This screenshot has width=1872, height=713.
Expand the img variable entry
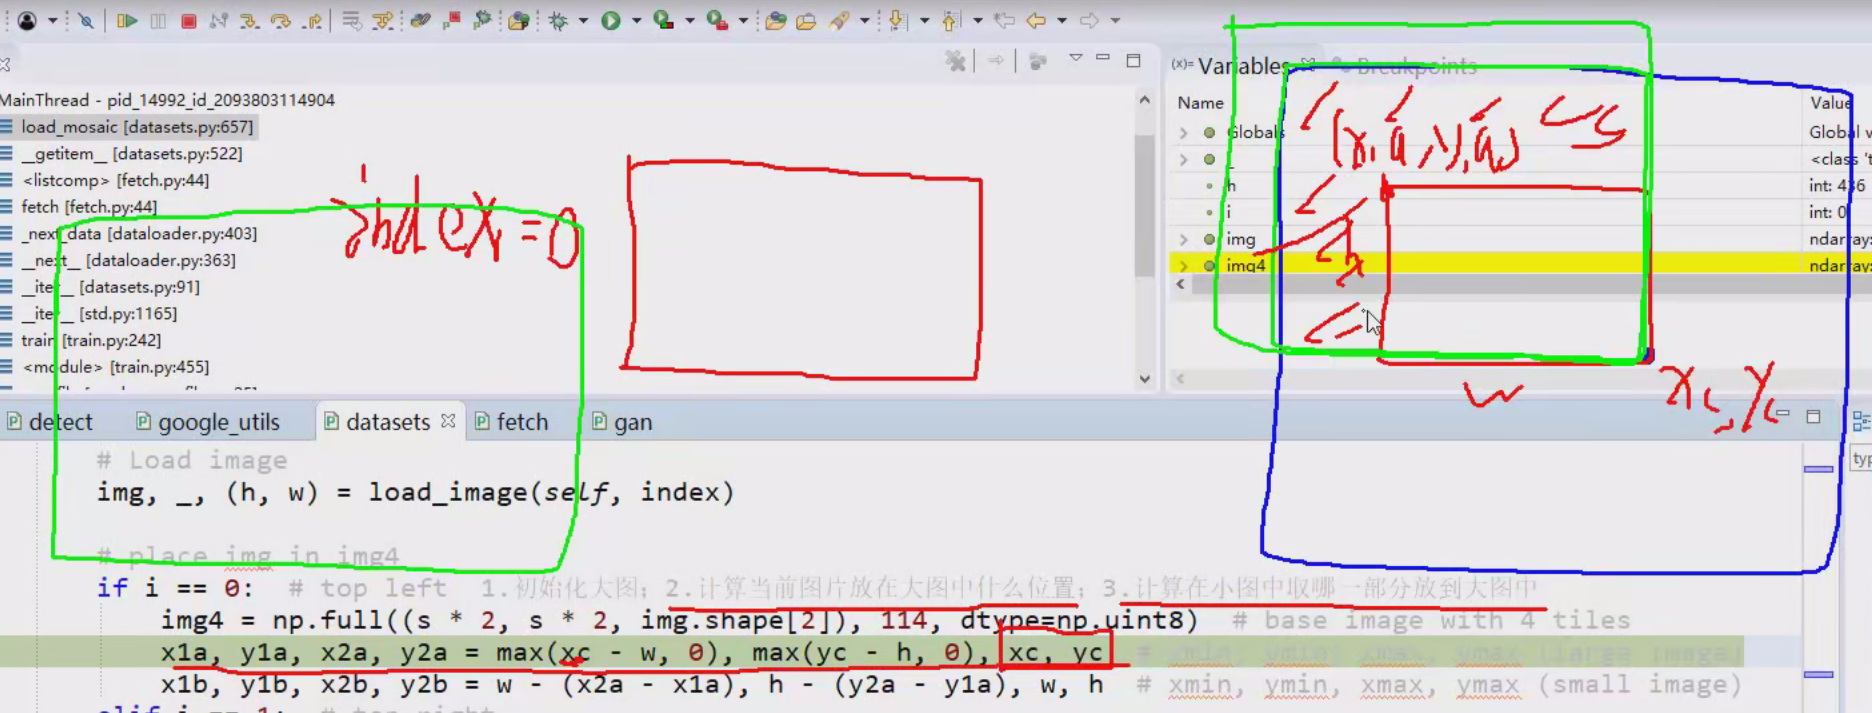1184,239
